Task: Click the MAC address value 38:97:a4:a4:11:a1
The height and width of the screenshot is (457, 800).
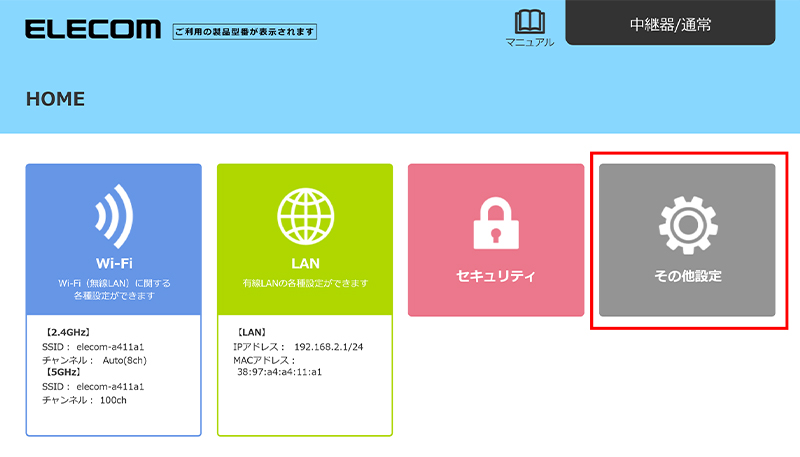Action: [x=278, y=371]
